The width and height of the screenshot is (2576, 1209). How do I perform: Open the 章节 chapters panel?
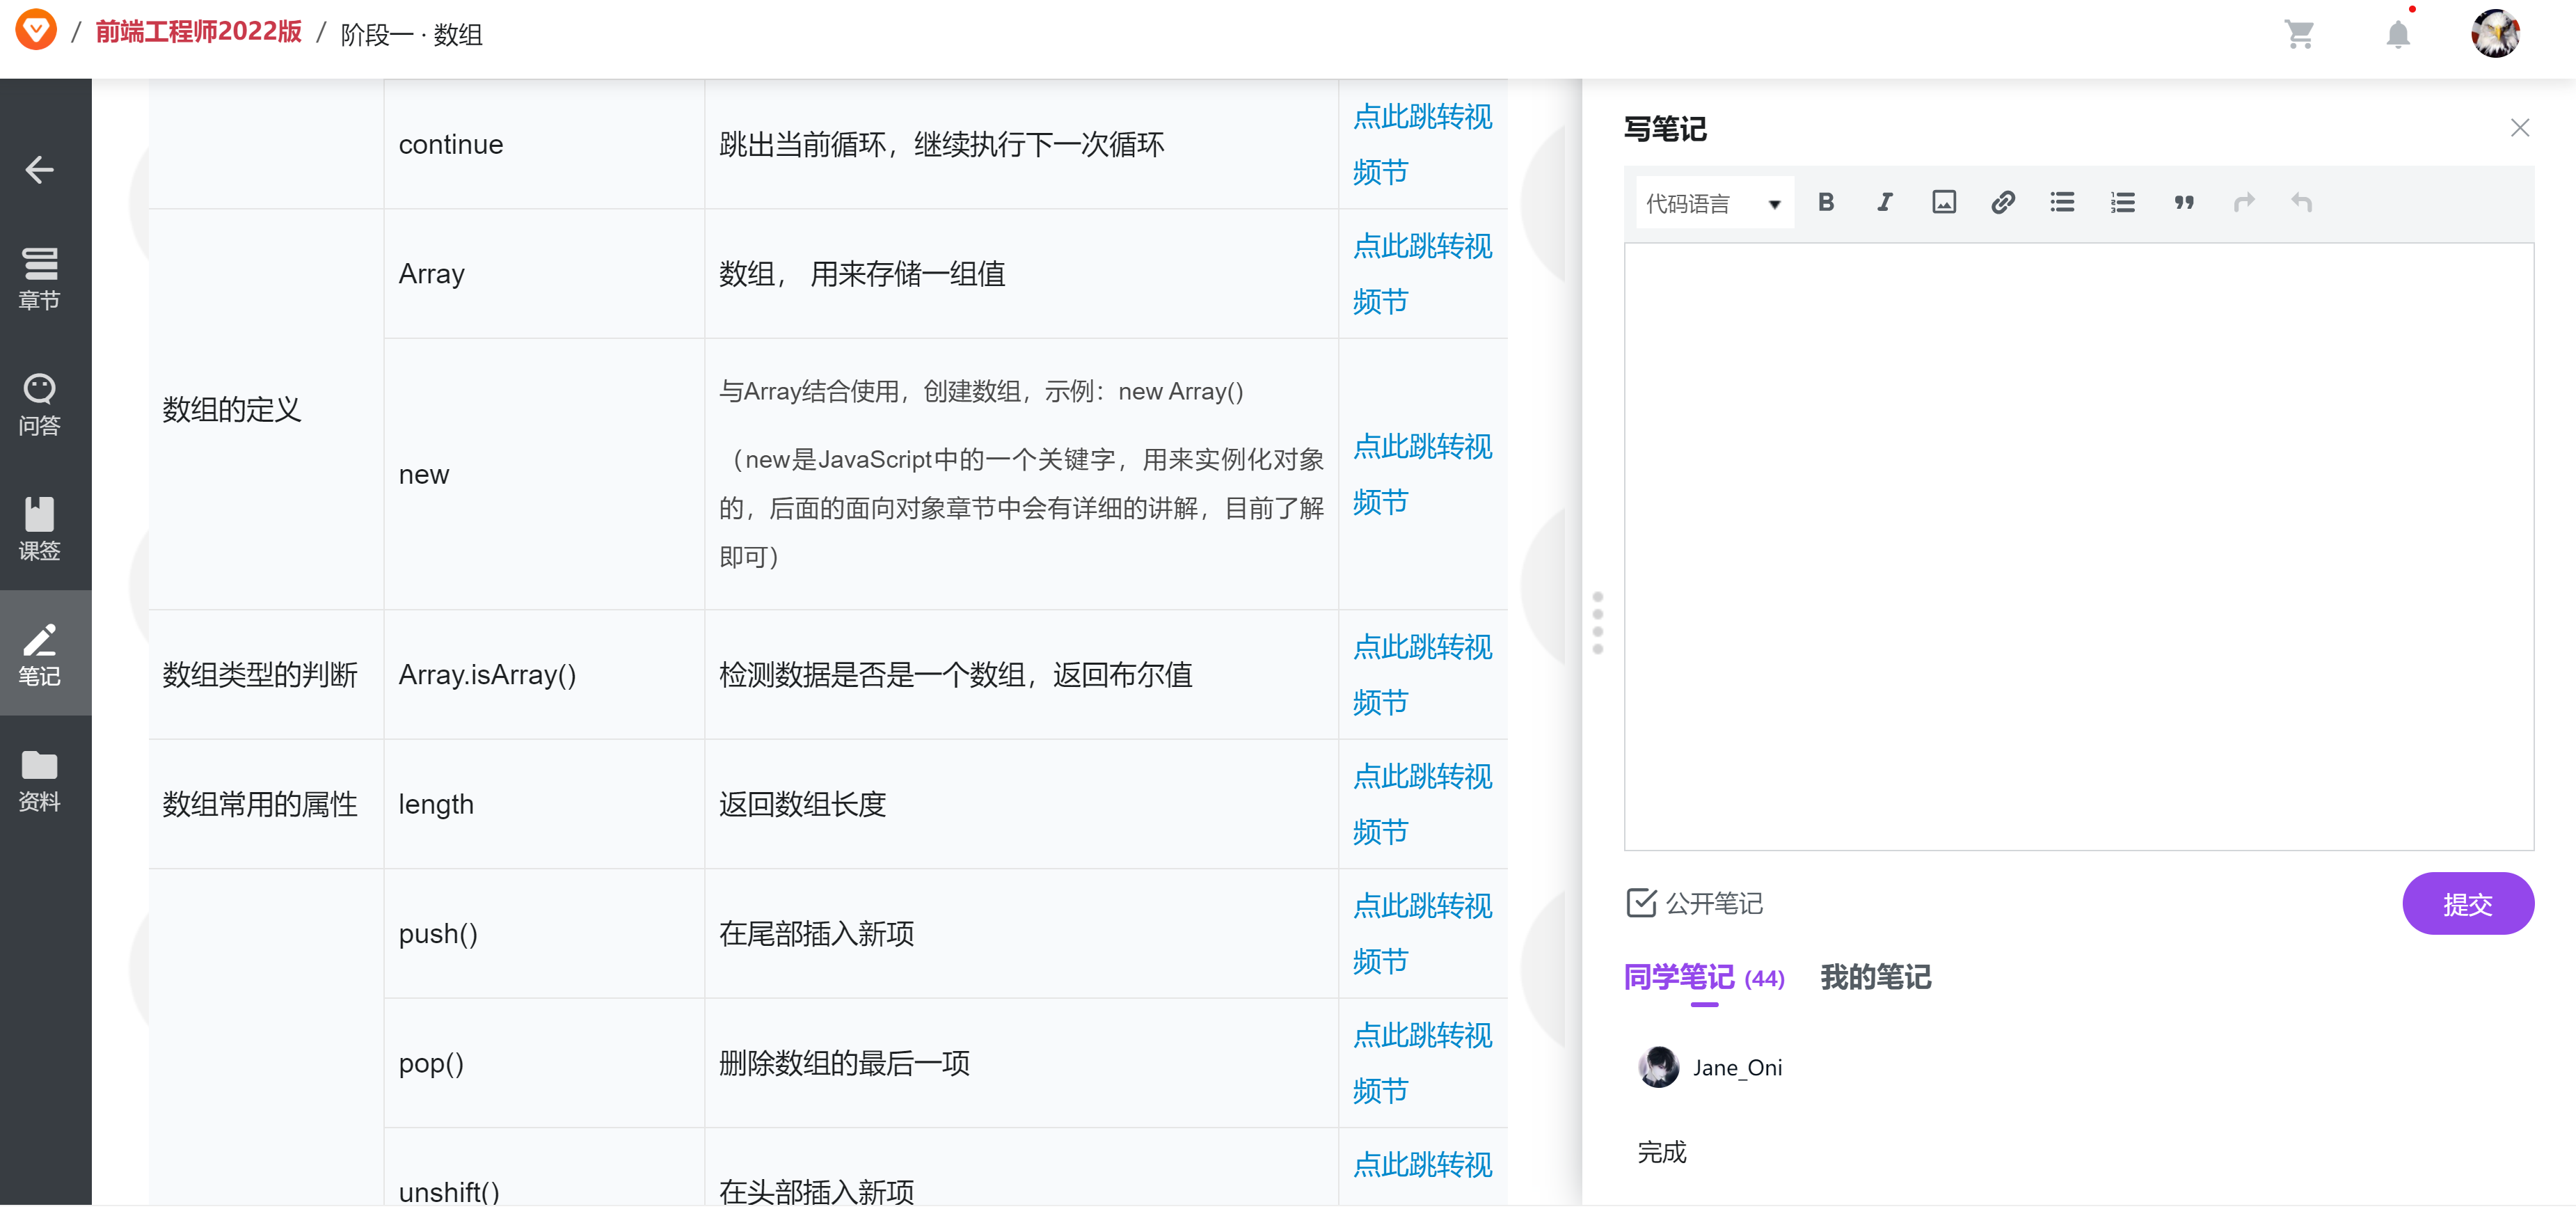tap(40, 278)
